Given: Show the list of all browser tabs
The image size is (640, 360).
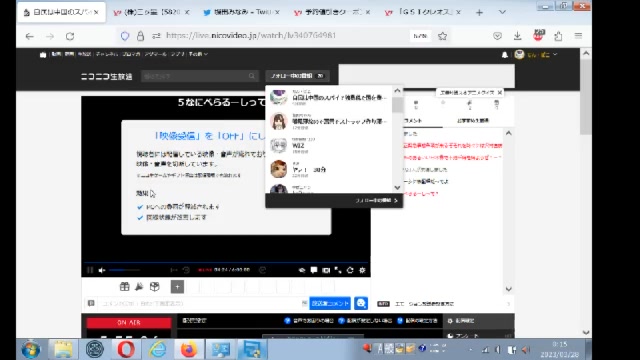Looking at the screenshot, I should click(x=502, y=12).
